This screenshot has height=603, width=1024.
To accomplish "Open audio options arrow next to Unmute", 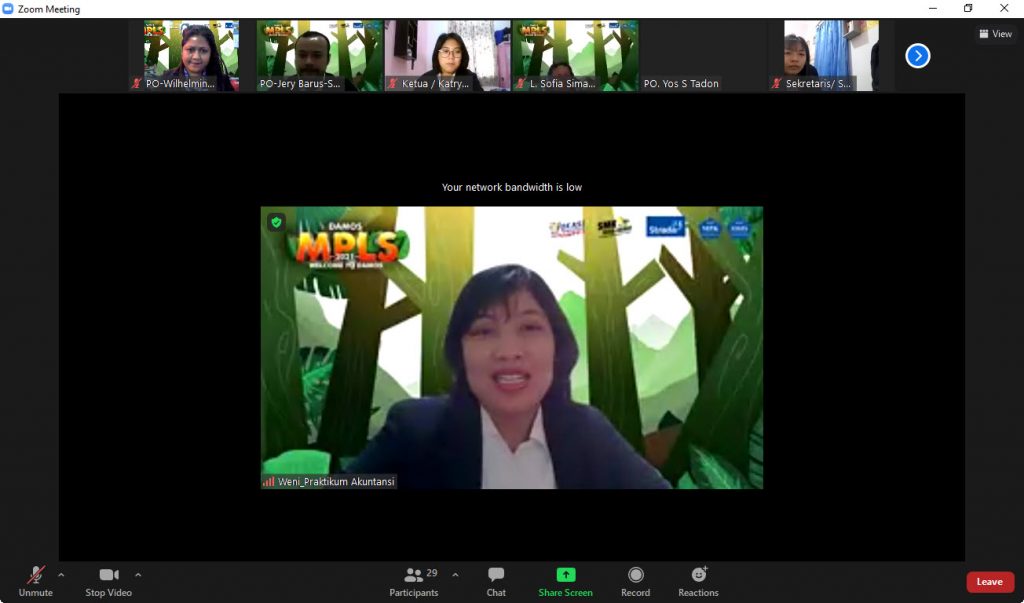I will click(x=61, y=575).
